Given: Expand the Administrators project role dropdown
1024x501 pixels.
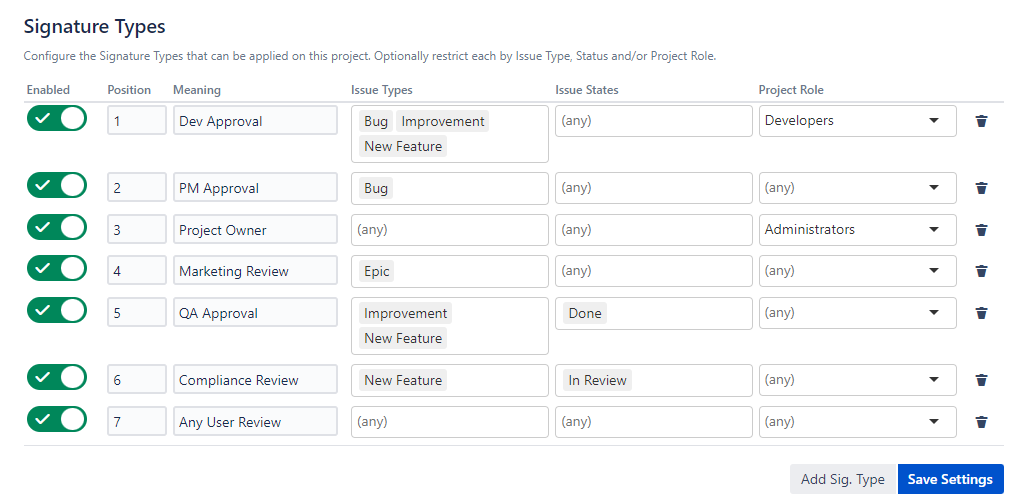Looking at the screenshot, I should (857, 230).
